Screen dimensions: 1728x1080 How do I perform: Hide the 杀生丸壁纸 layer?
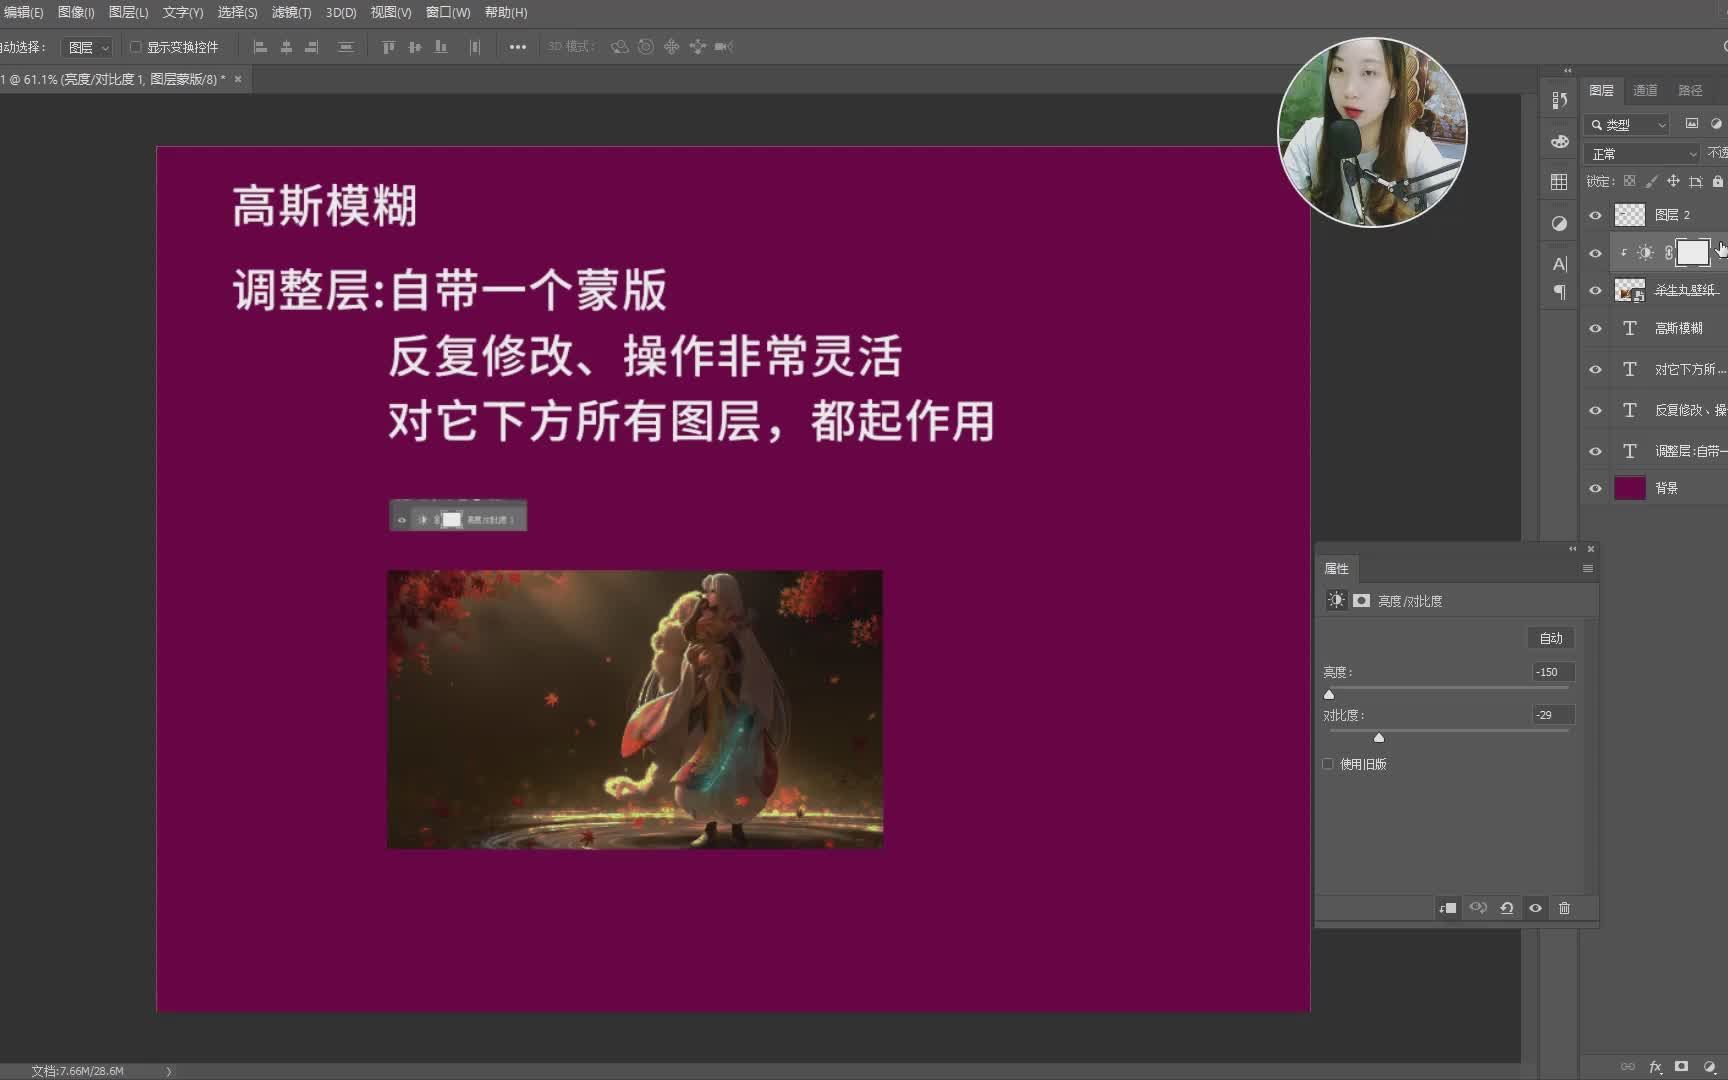point(1595,291)
